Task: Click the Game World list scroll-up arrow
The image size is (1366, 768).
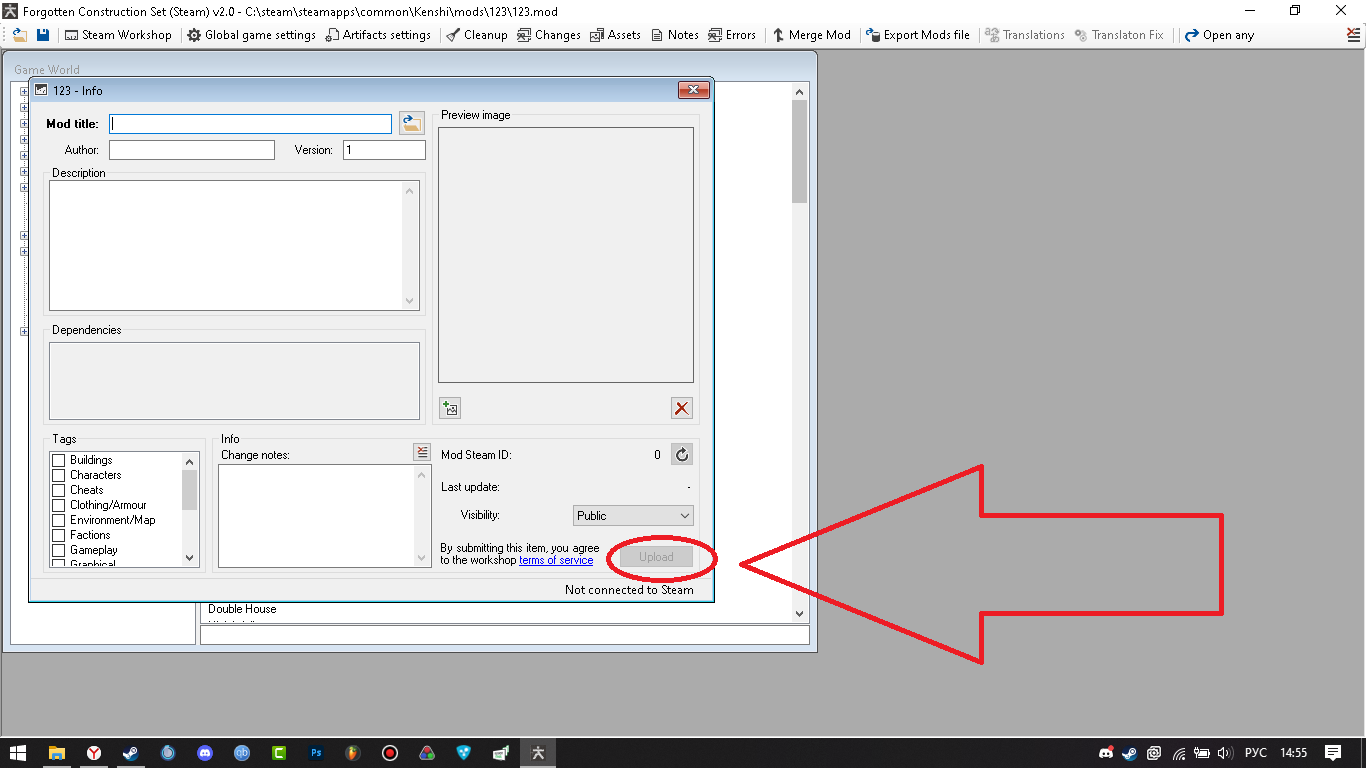Action: coord(799,92)
